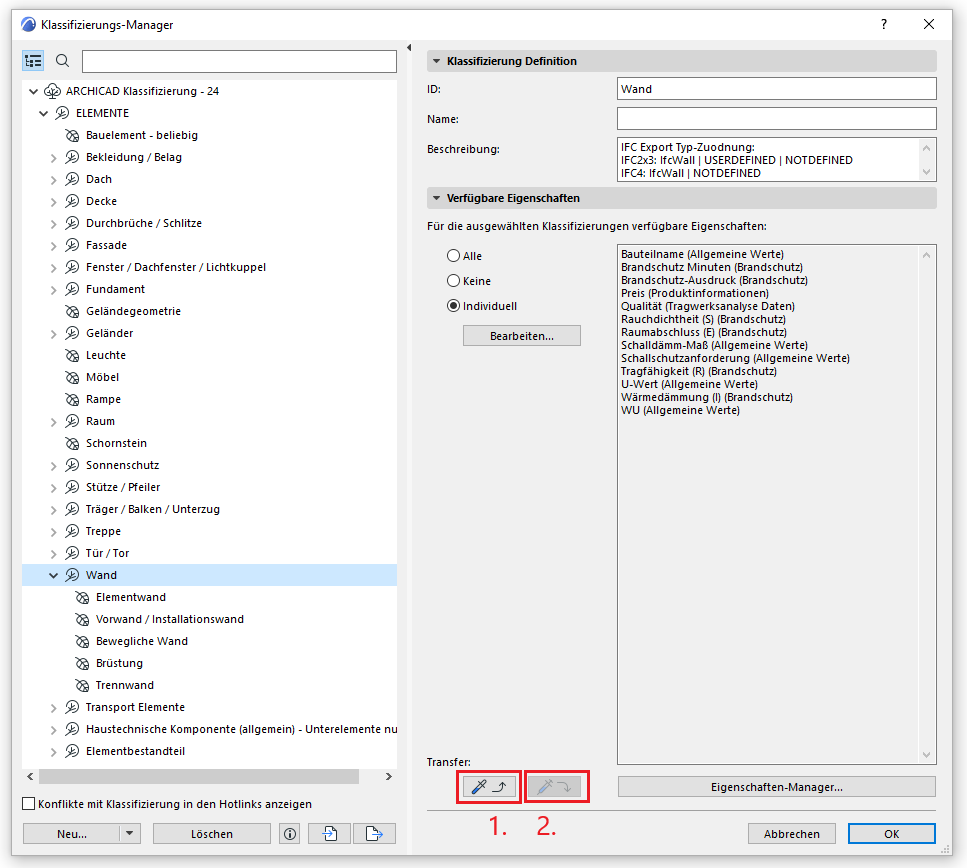Click the inject properties syringe button
967x868 pixels.
point(553,787)
